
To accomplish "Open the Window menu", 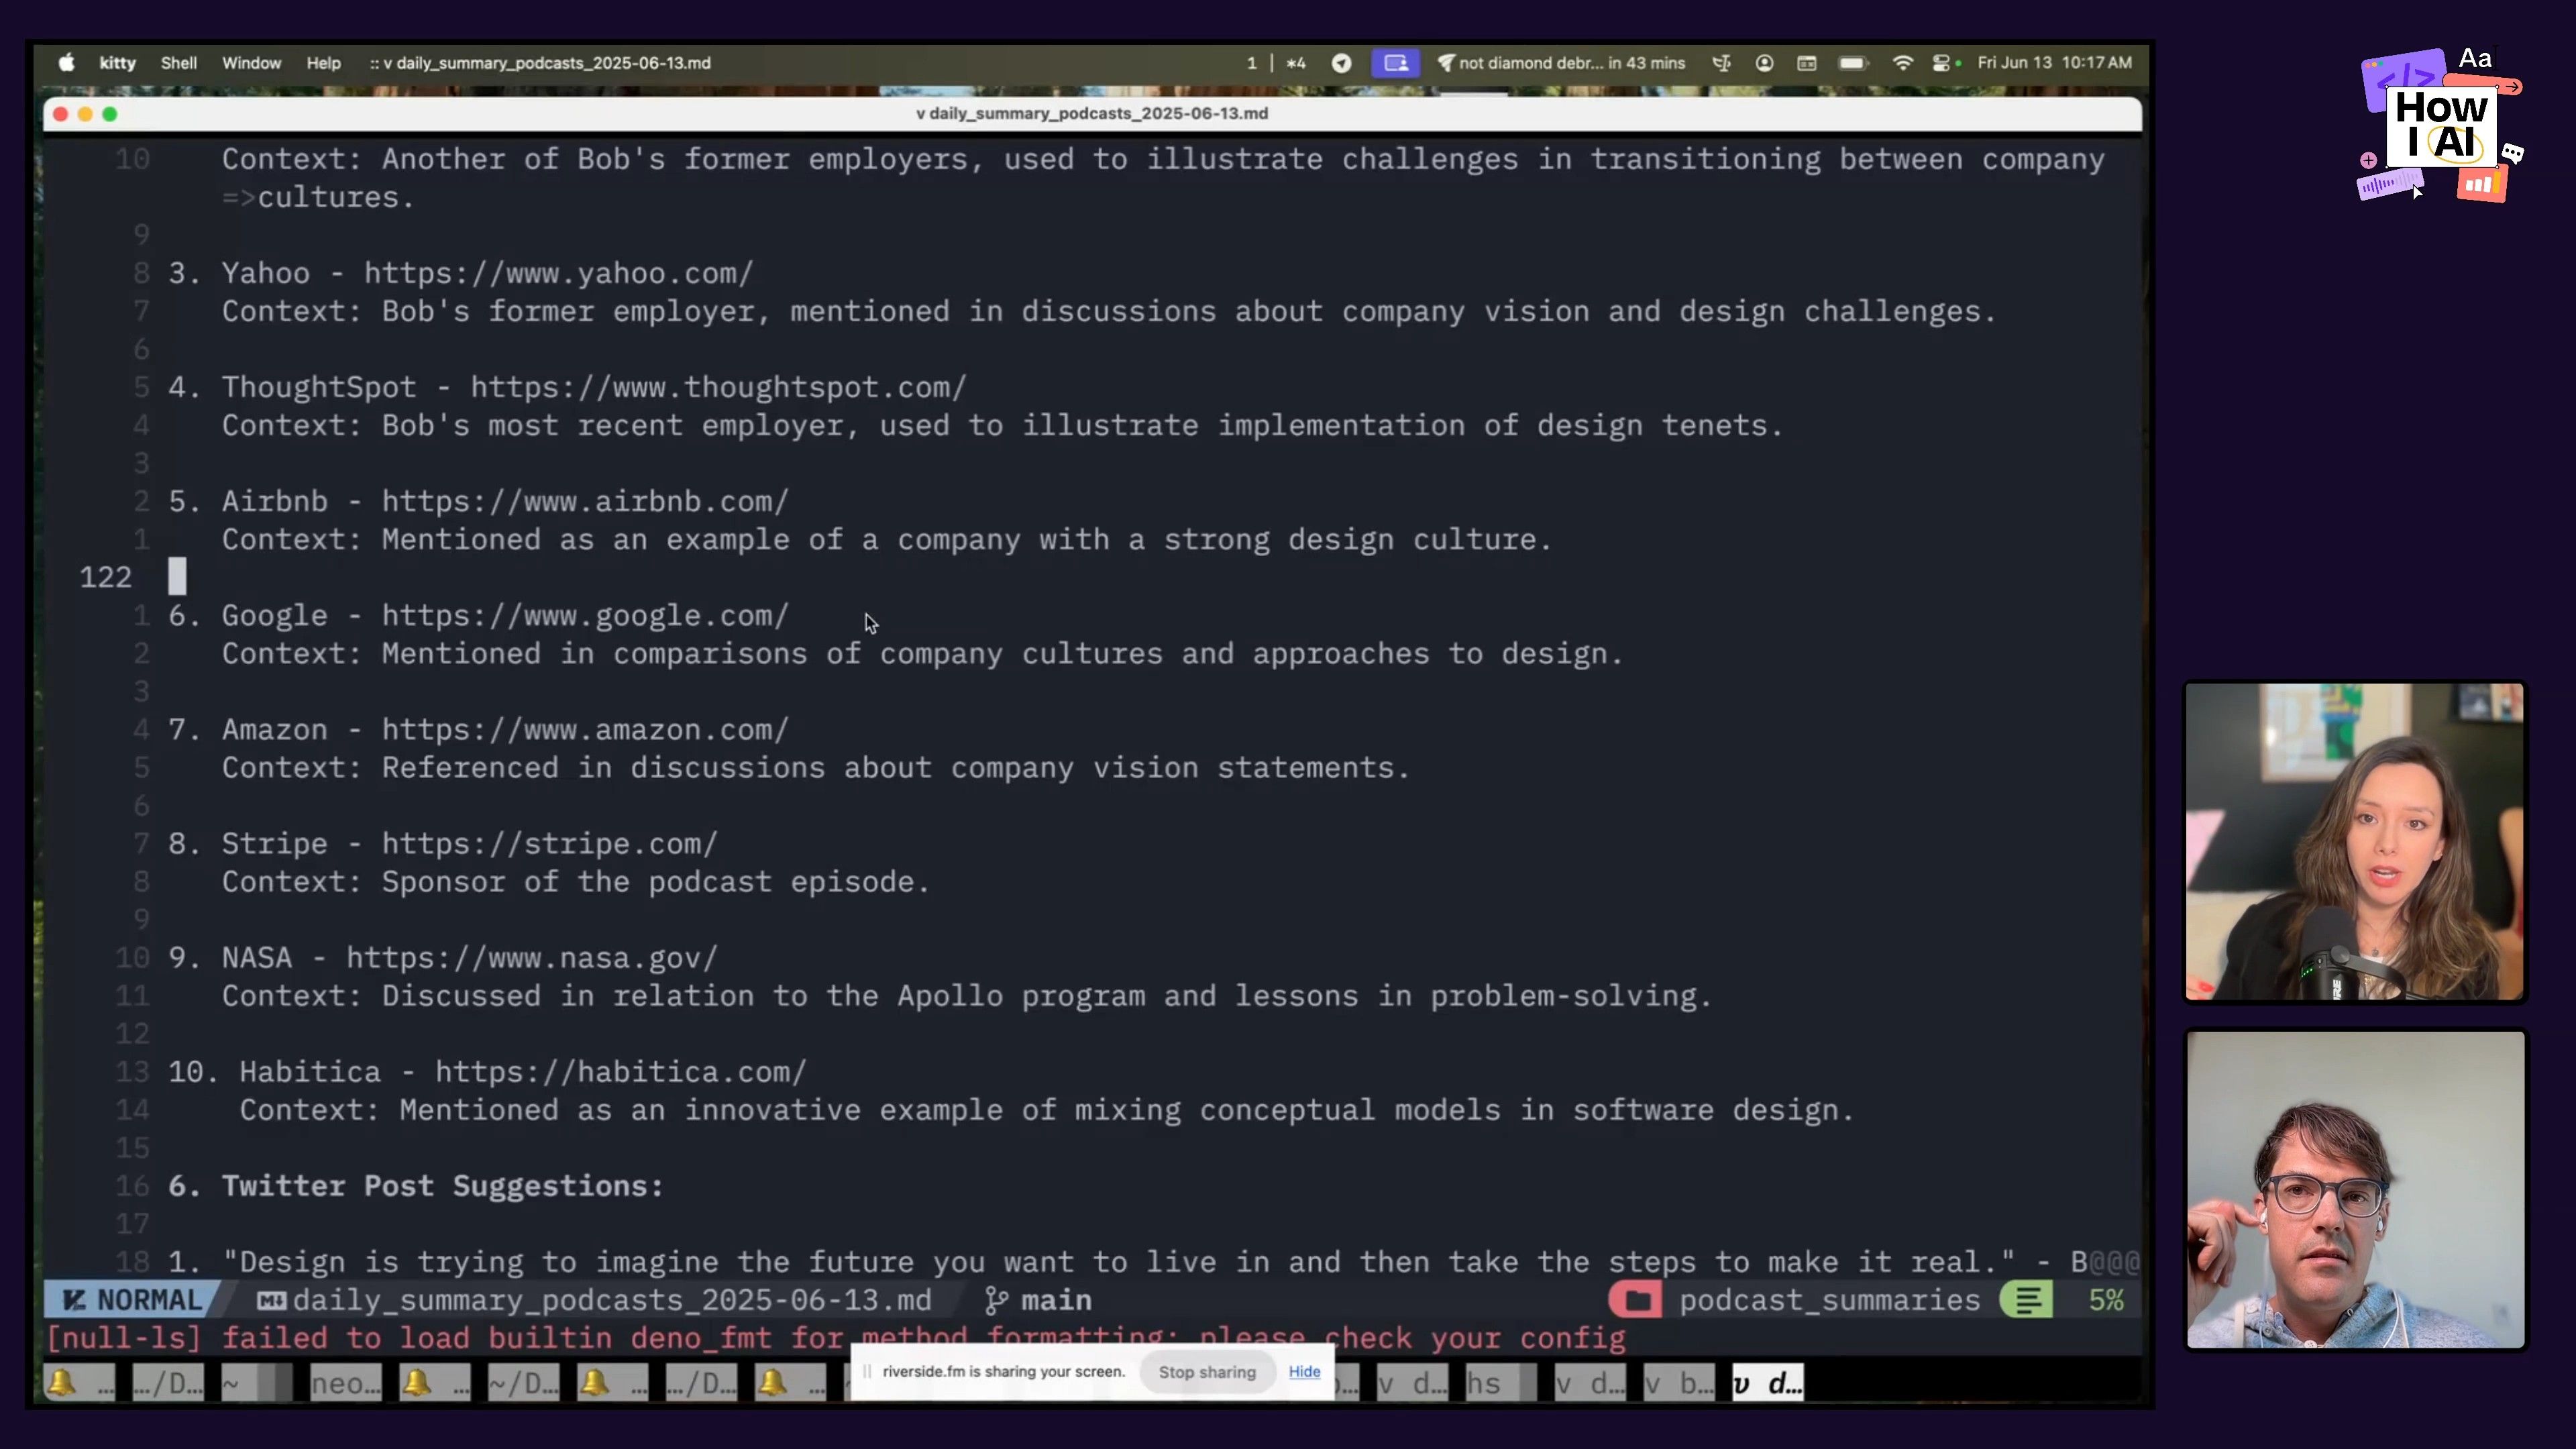I will pyautogui.click(x=251, y=63).
